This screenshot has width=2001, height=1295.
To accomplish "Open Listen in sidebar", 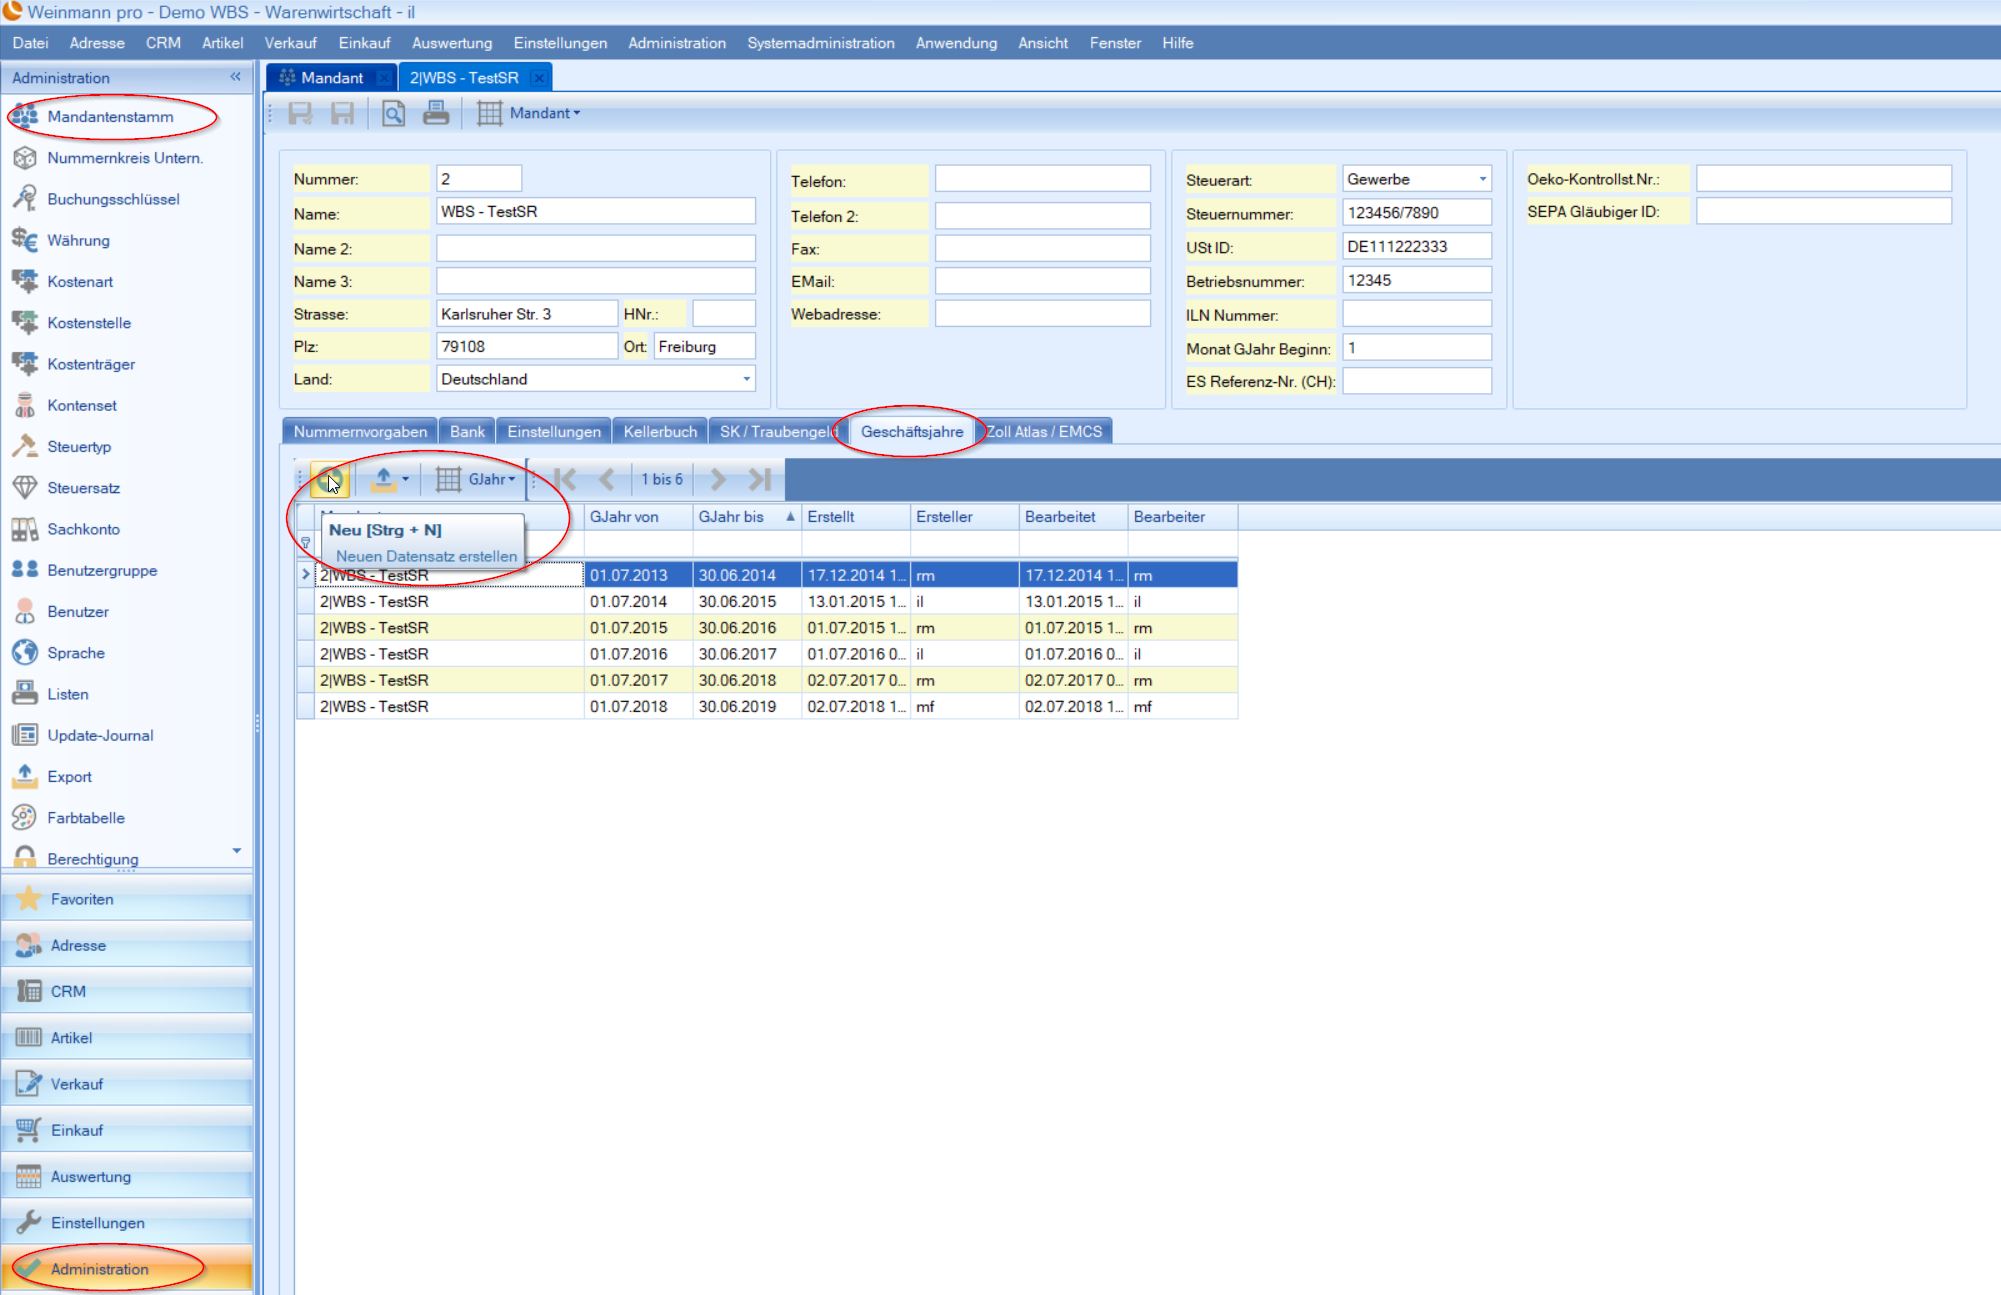I will [68, 694].
